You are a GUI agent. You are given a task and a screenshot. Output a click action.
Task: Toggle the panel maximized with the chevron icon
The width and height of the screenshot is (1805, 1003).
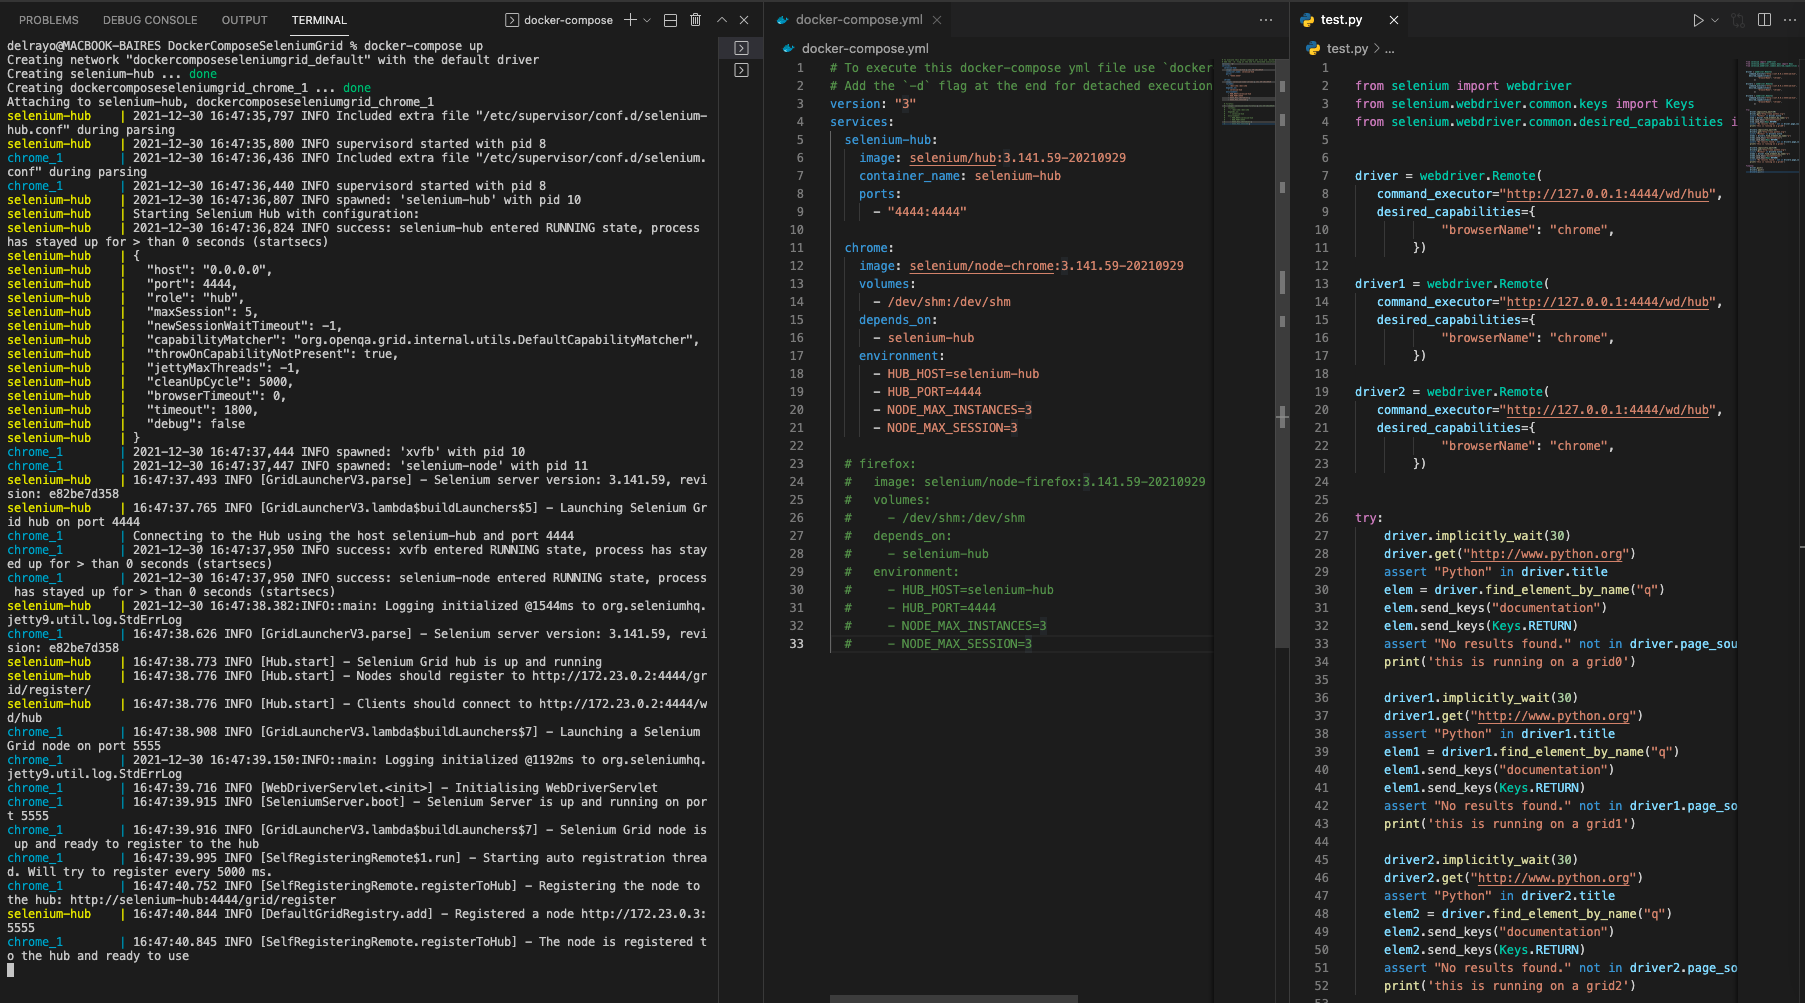point(720,19)
